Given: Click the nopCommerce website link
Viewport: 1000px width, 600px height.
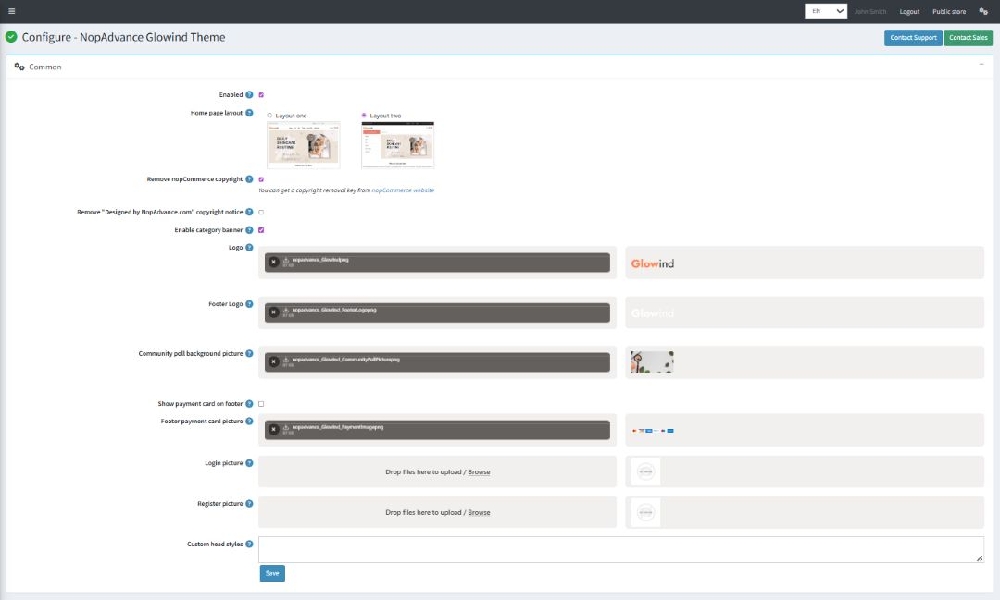Looking at the screenshot, I should click(x=404, y=190).
